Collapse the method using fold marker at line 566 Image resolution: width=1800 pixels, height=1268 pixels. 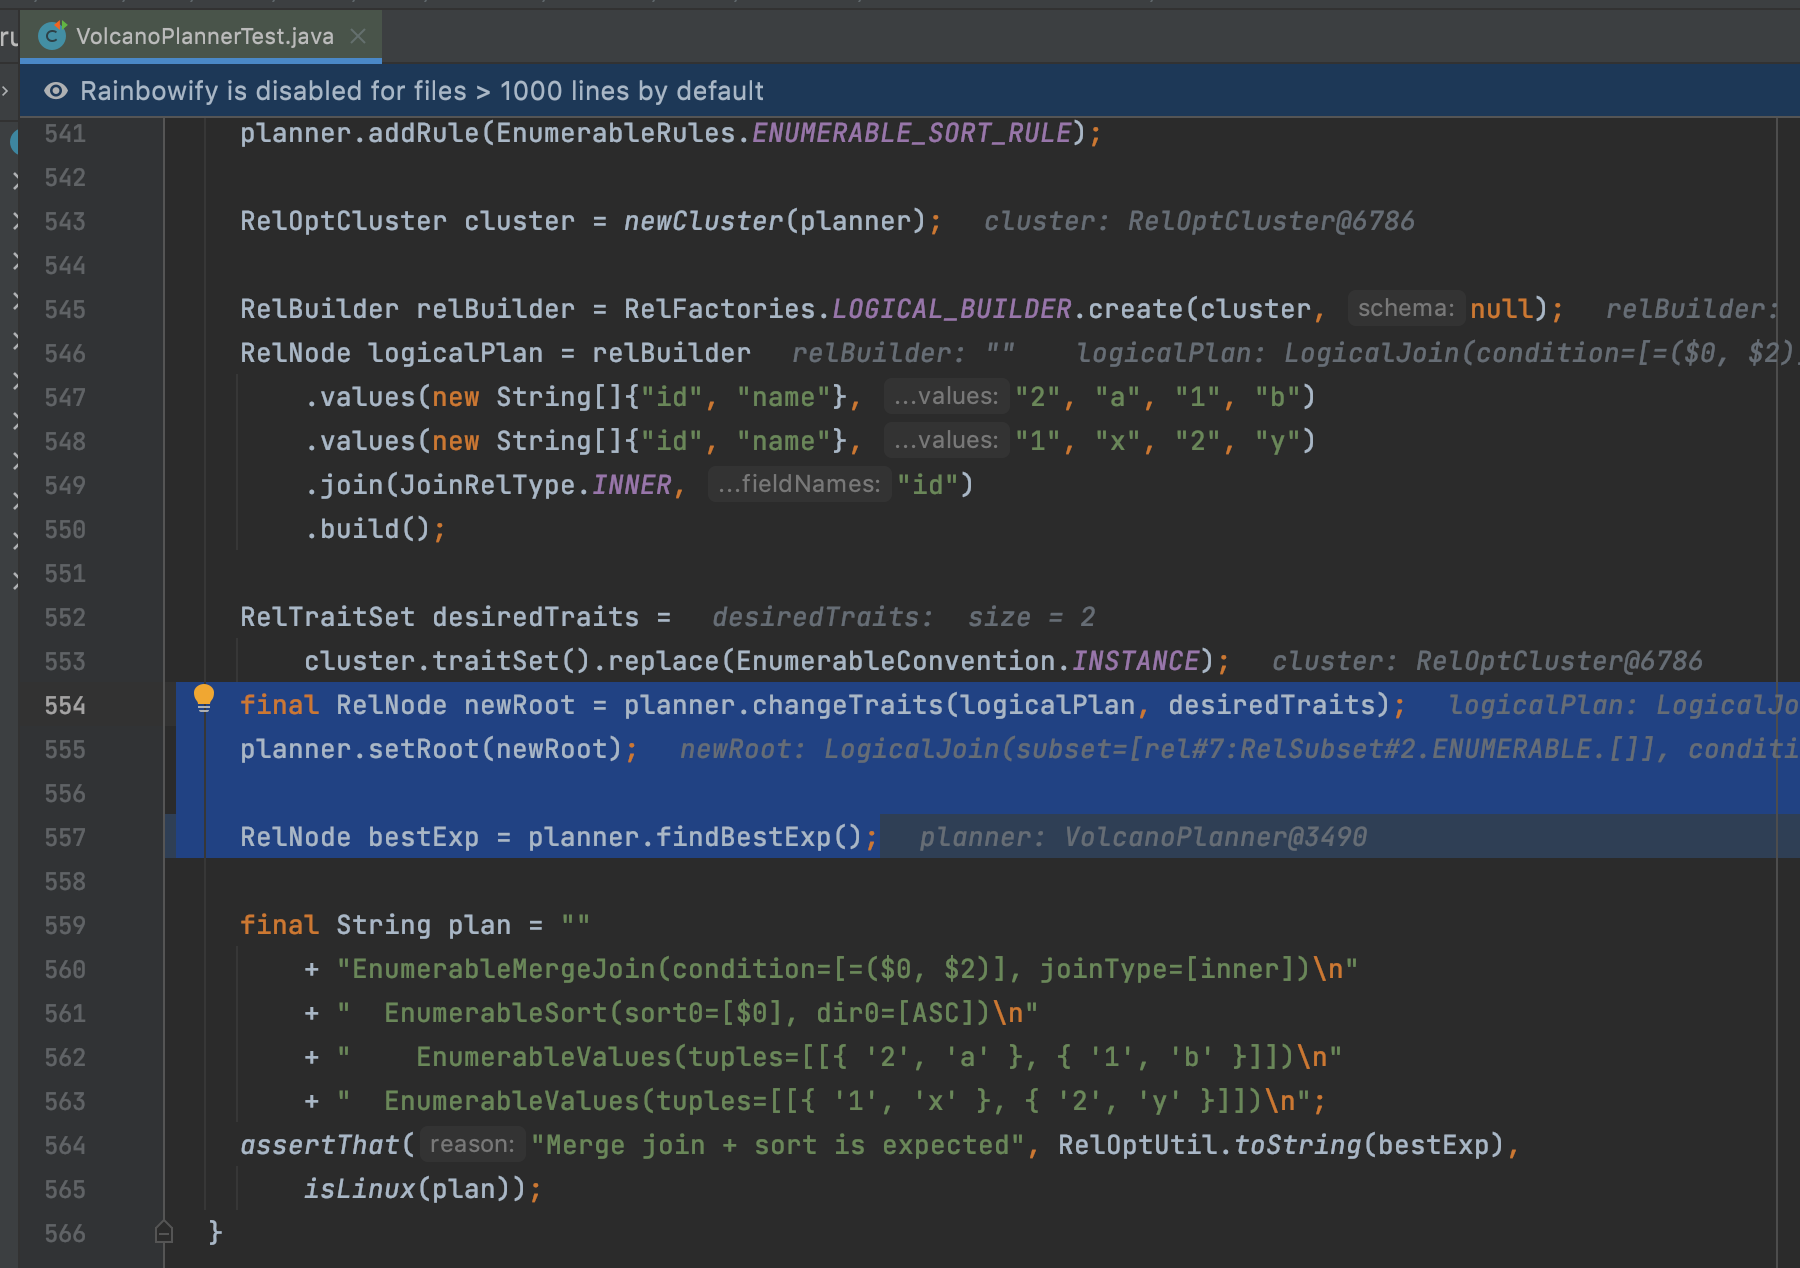pos(164,1232)
